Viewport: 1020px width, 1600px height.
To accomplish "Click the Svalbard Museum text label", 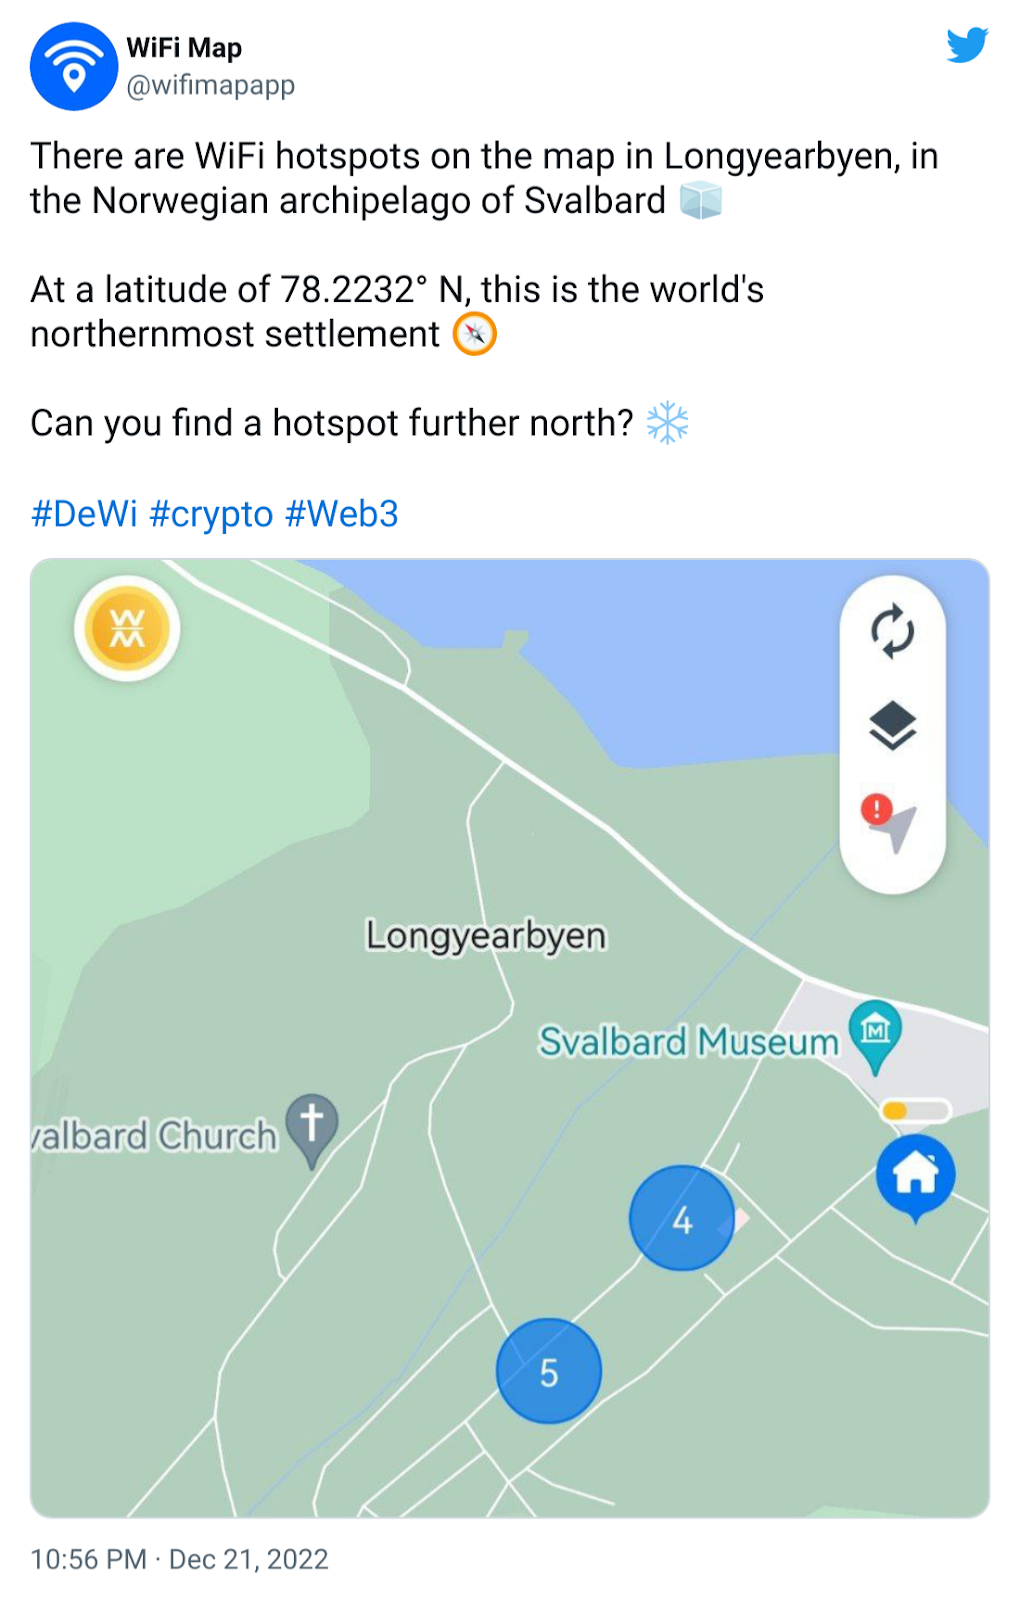I will point(689,1041).
